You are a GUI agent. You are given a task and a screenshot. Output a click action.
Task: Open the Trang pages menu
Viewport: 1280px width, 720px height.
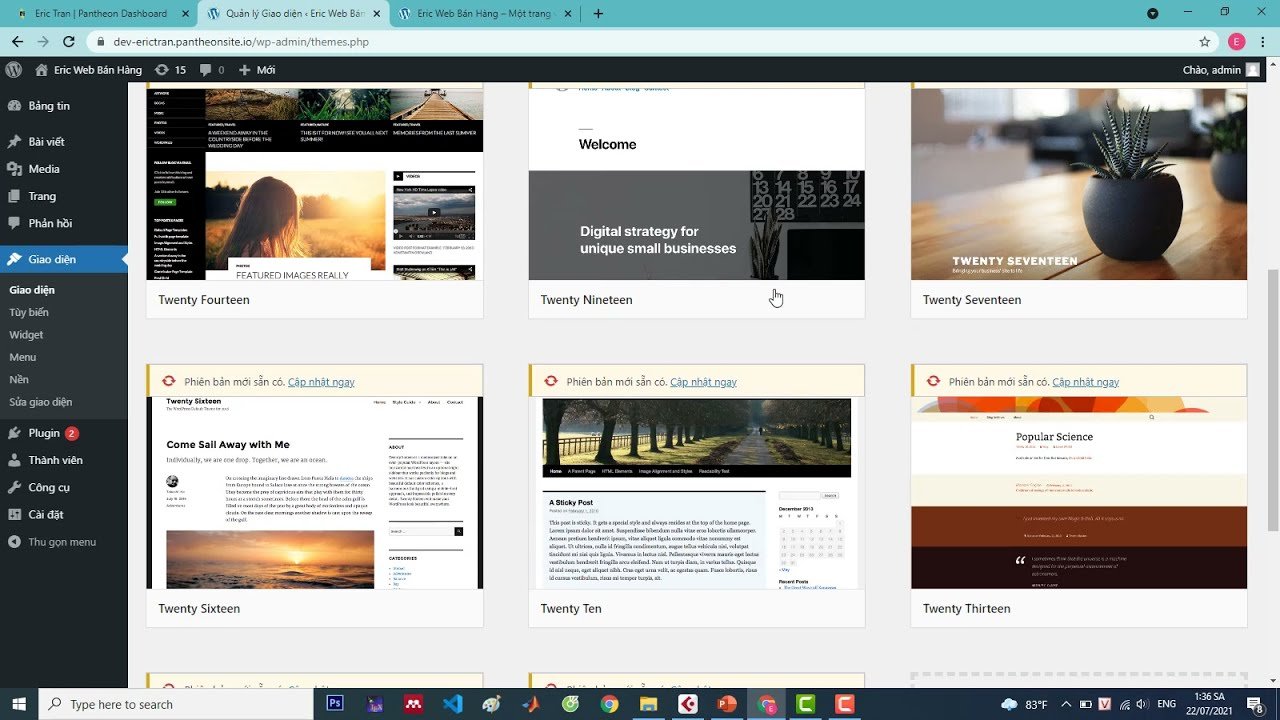pyautogui.click(x=64, y=196)
